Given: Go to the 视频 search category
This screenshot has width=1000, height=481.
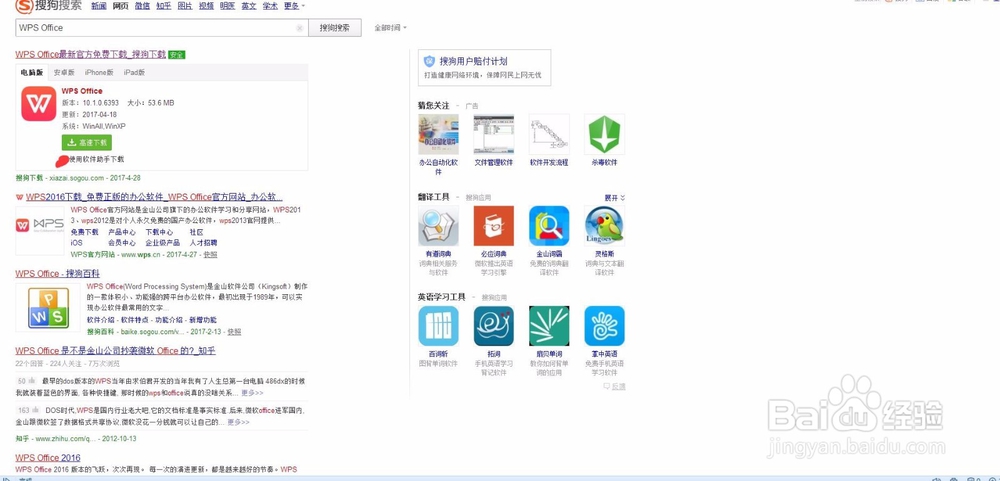Looking at the screenshot, I should tap(206, 6).
